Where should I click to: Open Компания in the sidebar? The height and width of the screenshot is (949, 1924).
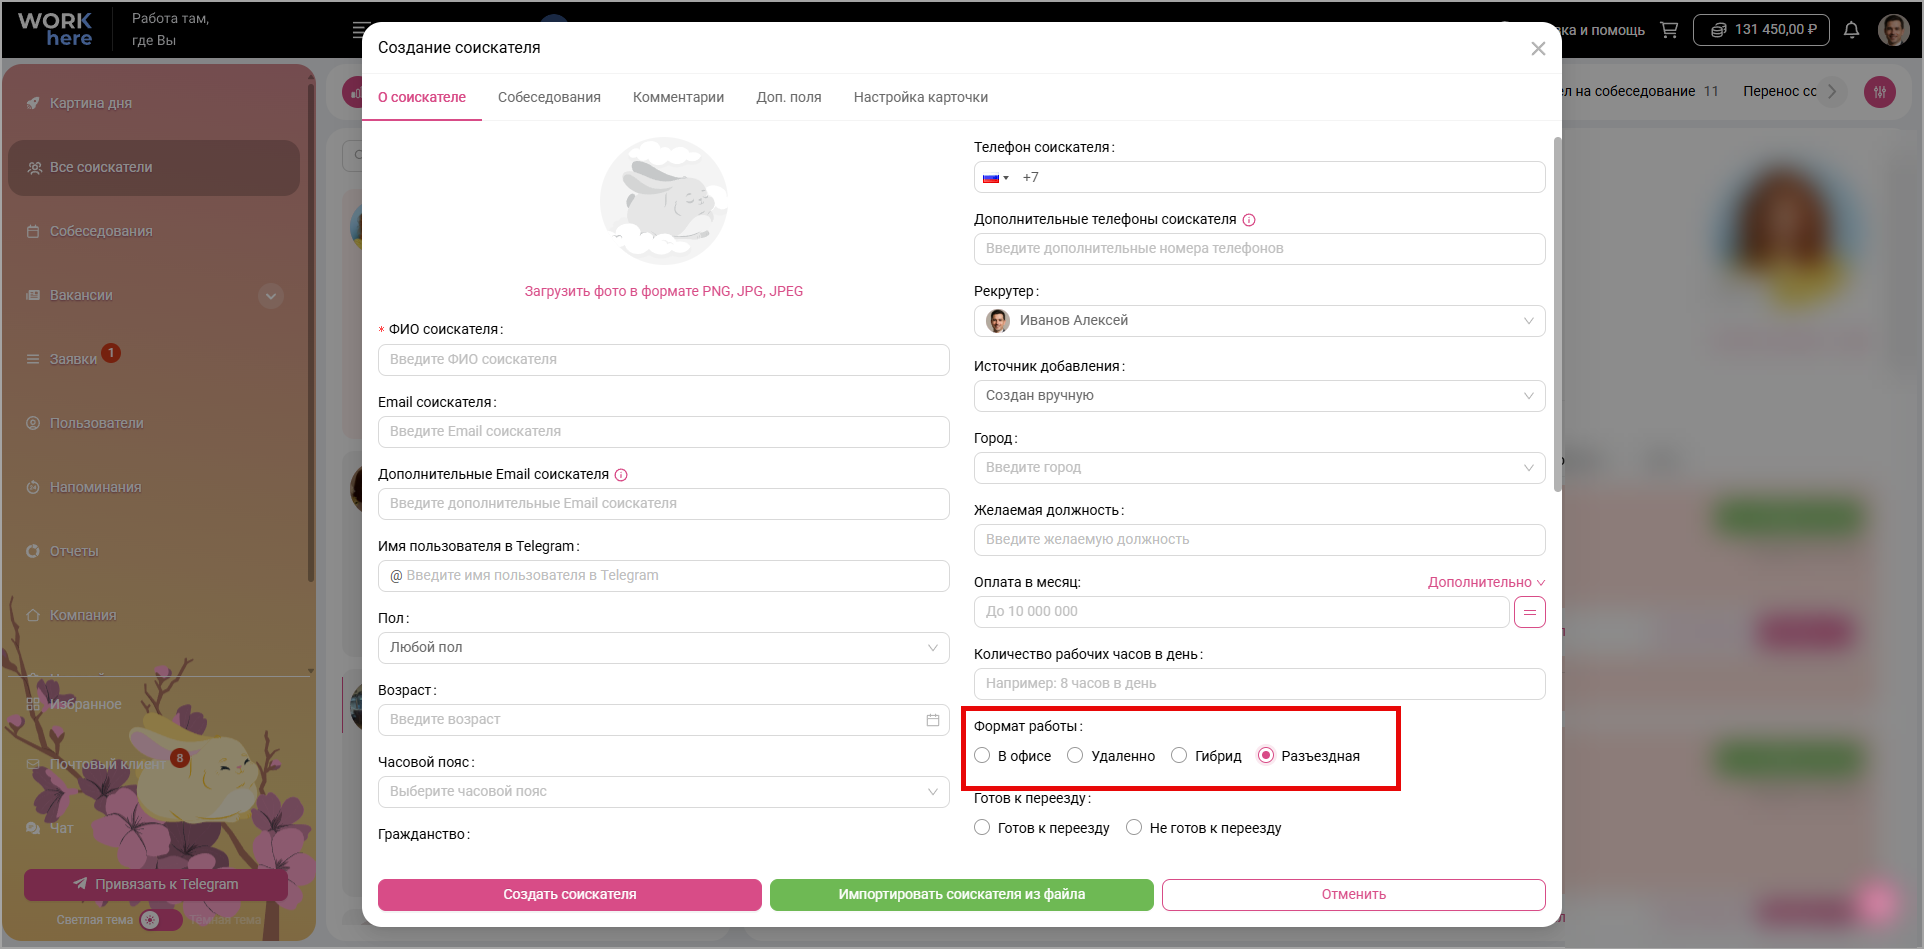pos(83,615)
